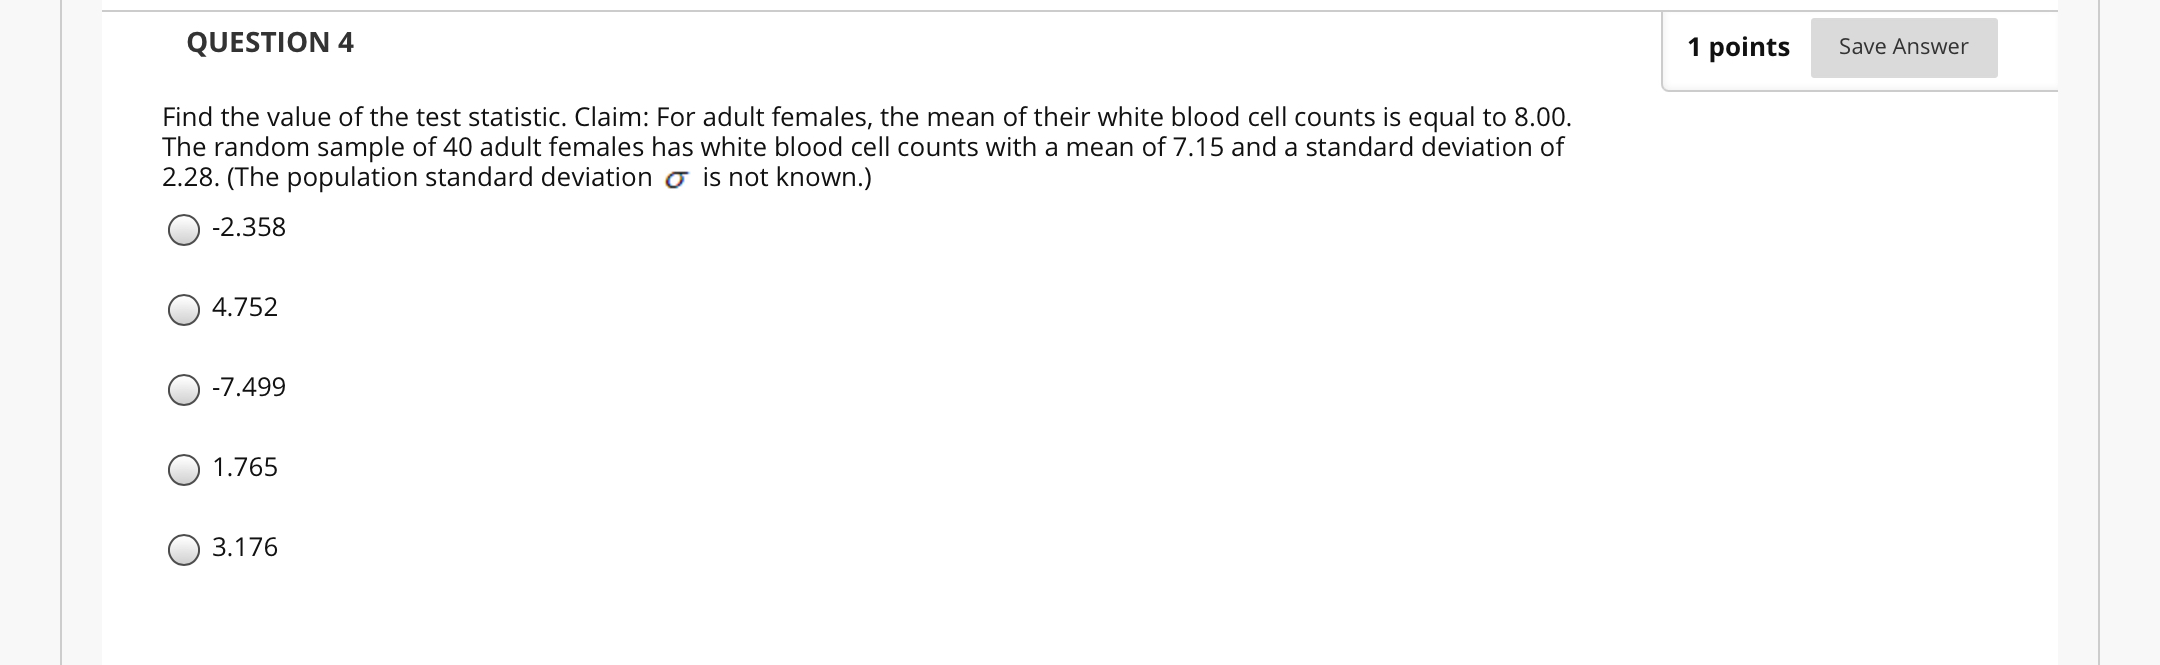The width and height of the screenshot is (2160, 665).
Task: Select the radio button for -2.358
Action: pos(183,231)
